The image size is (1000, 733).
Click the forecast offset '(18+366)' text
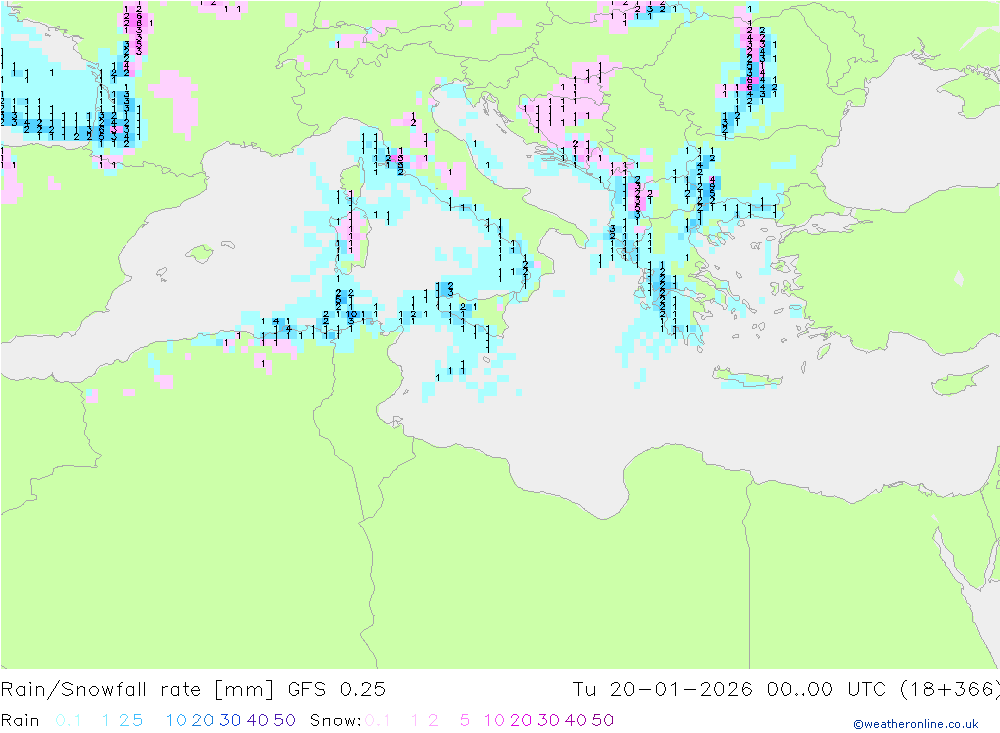click(949, 690)
